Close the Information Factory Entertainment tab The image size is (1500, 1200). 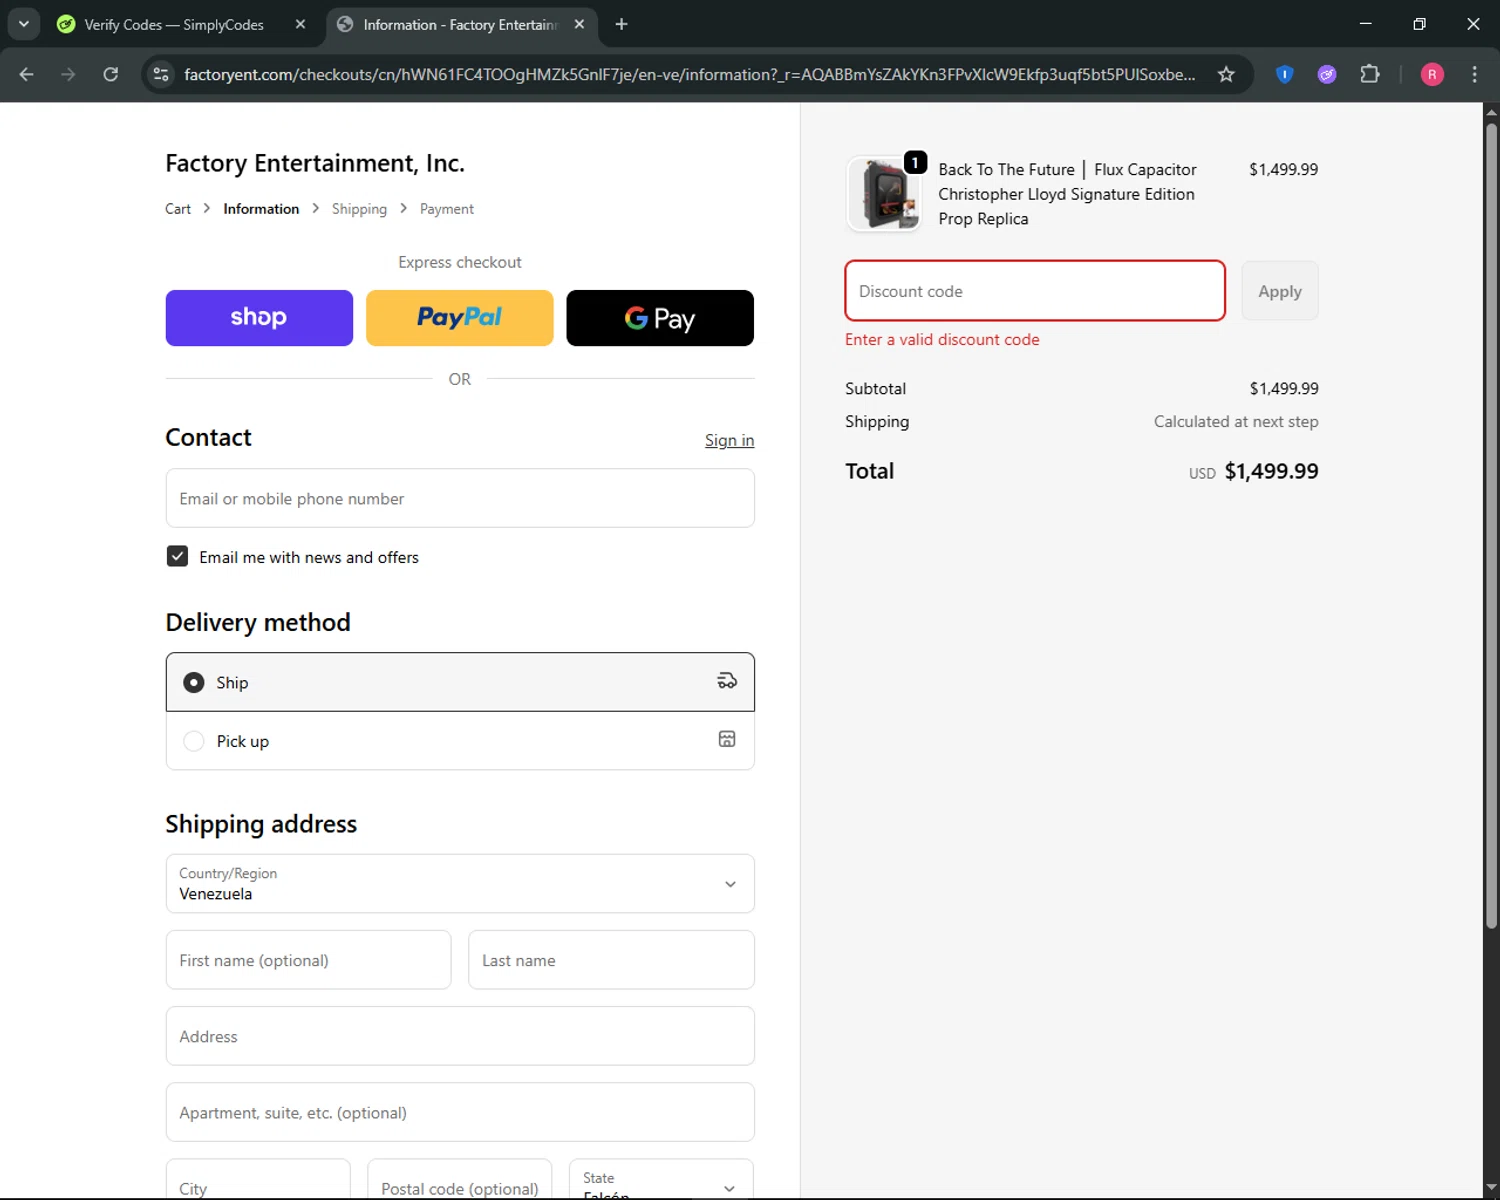[x=579, y=24]
